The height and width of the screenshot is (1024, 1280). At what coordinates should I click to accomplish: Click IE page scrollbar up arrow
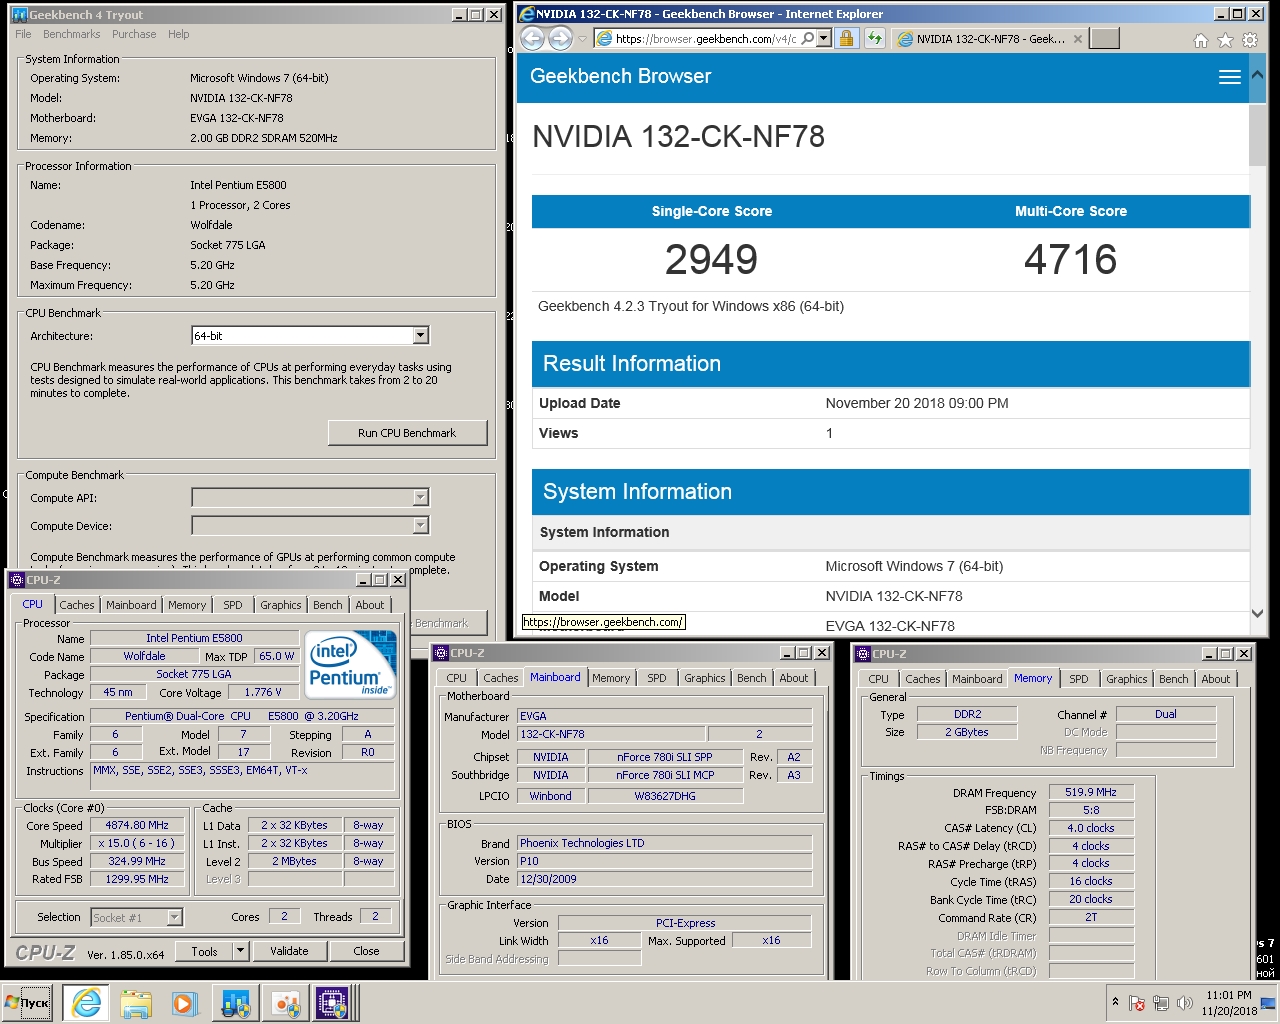point(1258,74)
